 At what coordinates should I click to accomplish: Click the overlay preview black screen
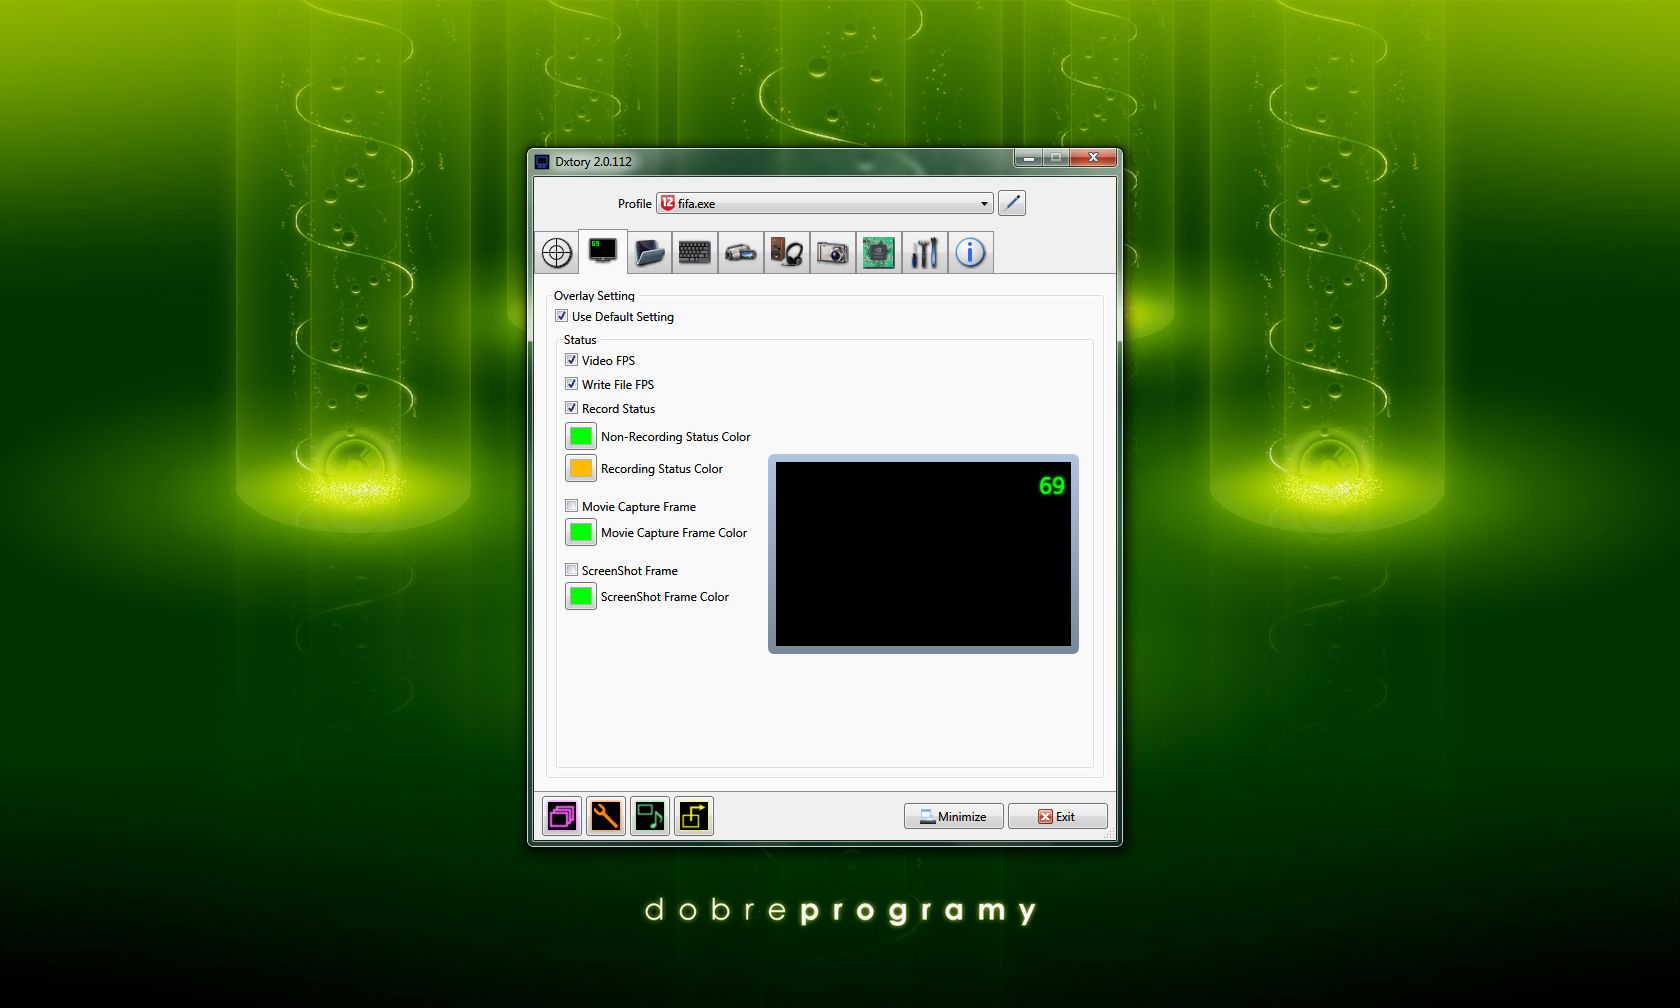(923, 554)
